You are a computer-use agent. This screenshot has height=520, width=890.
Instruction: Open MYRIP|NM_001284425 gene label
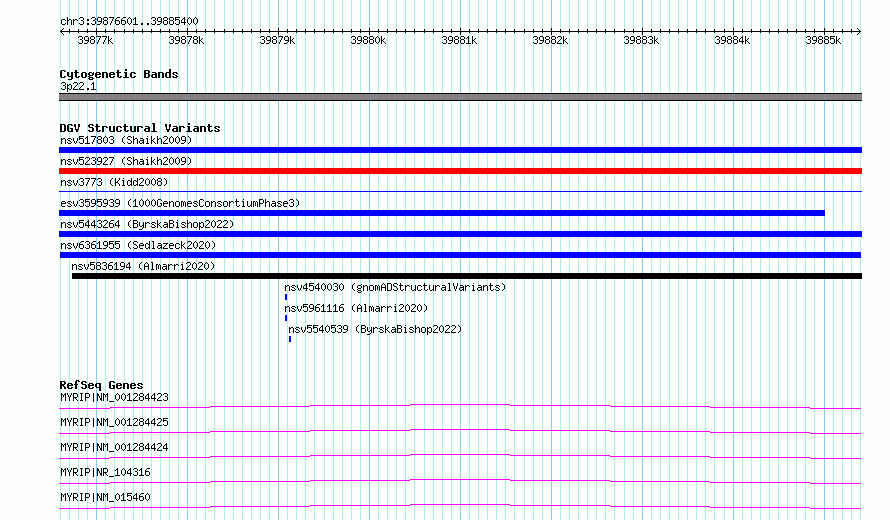click(x=114, y=422)
